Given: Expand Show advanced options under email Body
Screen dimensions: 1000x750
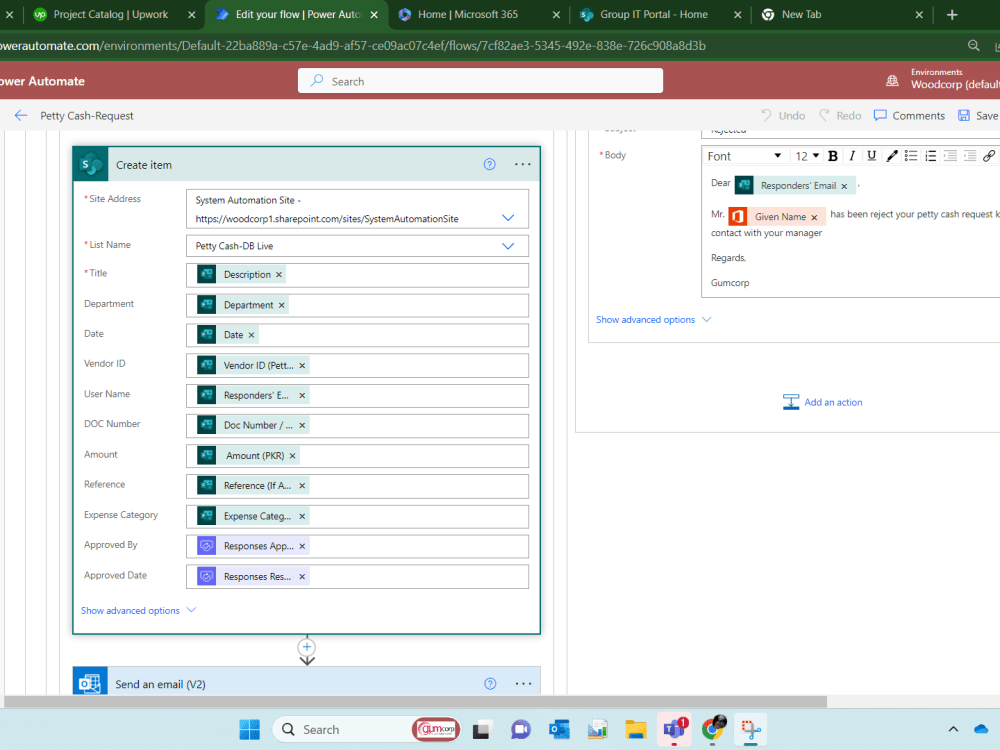Looking at the screenshot, I should (654, 320).
